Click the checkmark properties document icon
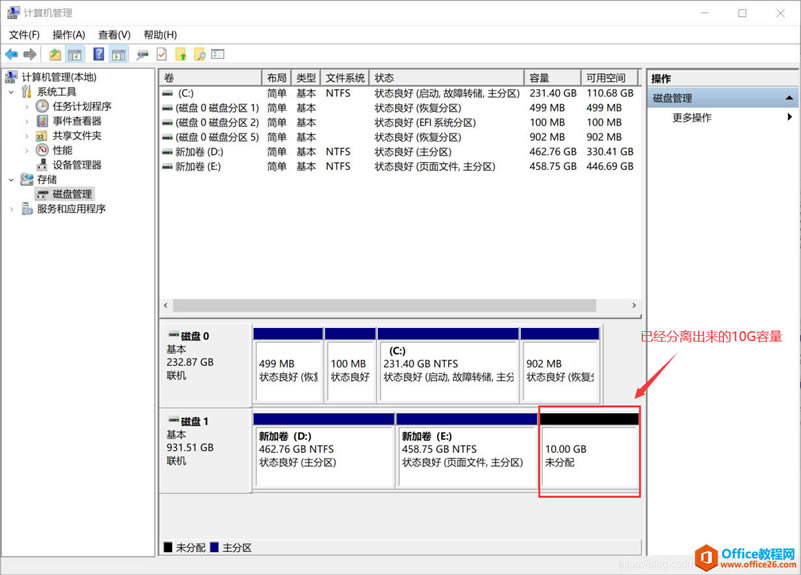This screenshot has height=575, width=801. click(x=161, y=54)
